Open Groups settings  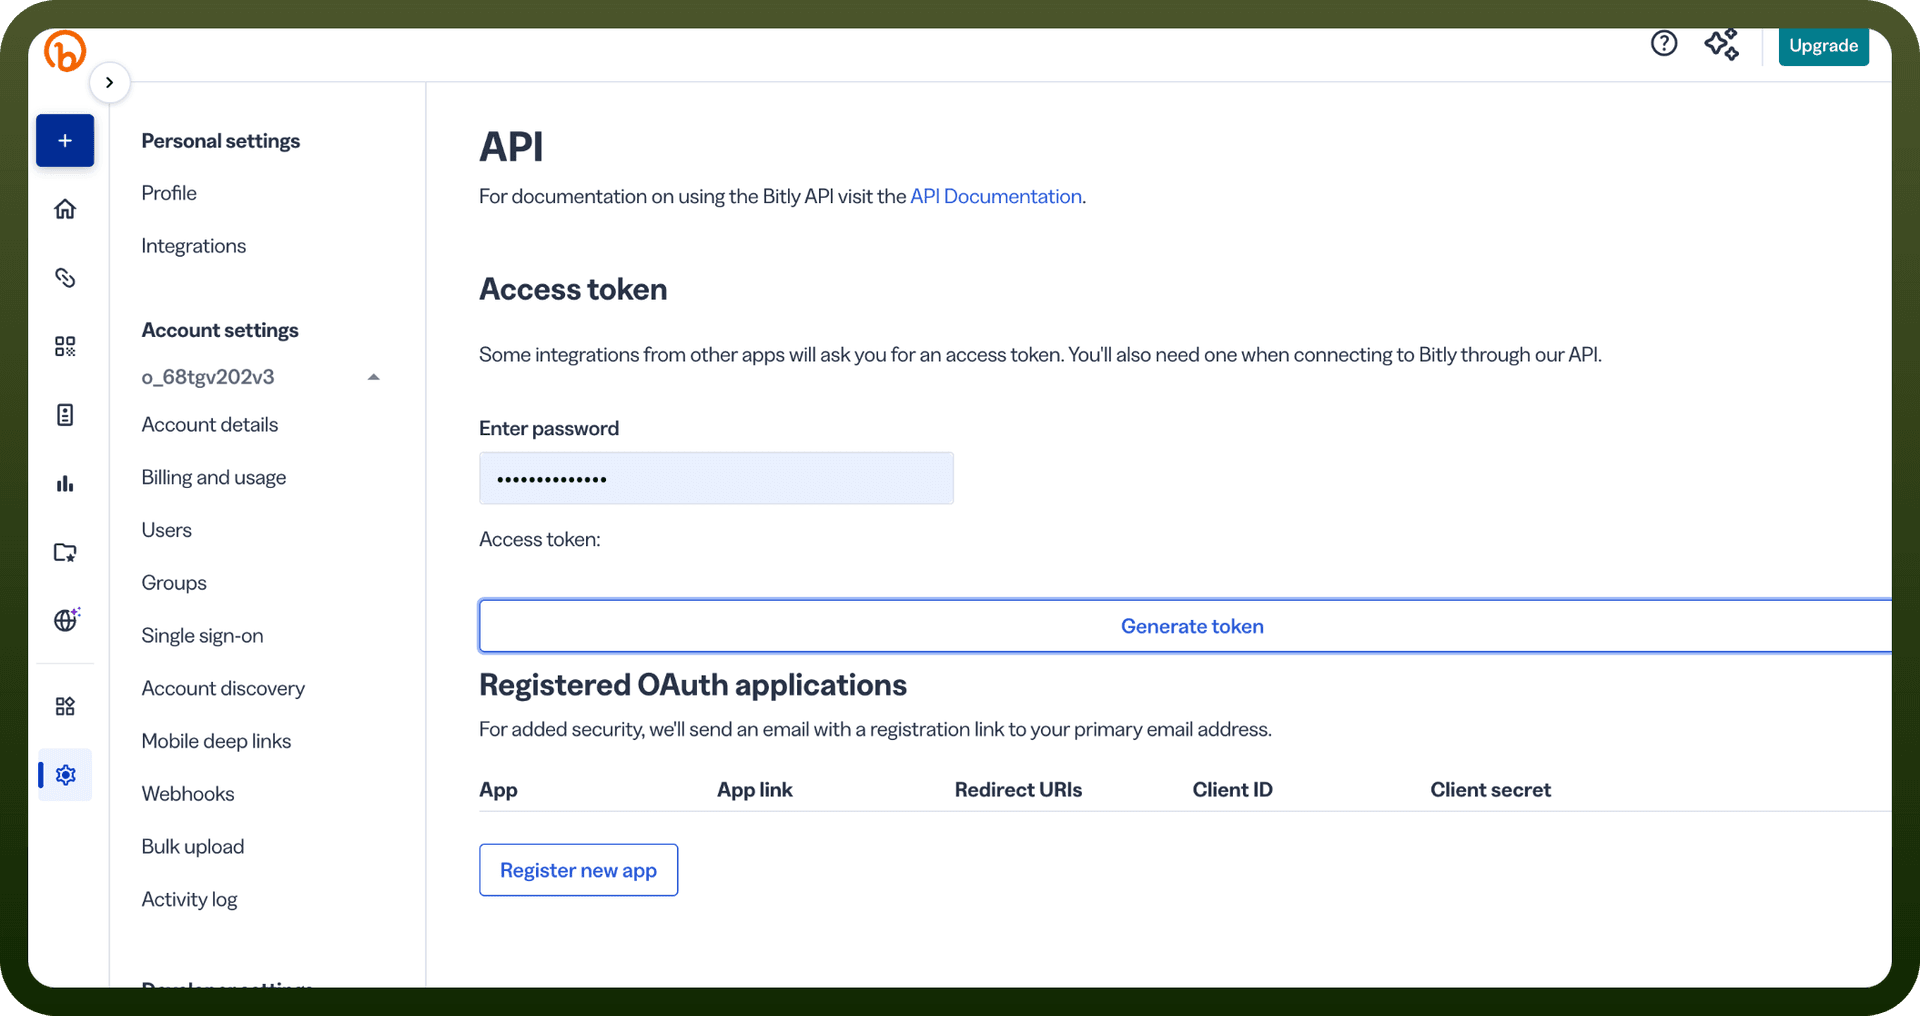tap(174, 583)
